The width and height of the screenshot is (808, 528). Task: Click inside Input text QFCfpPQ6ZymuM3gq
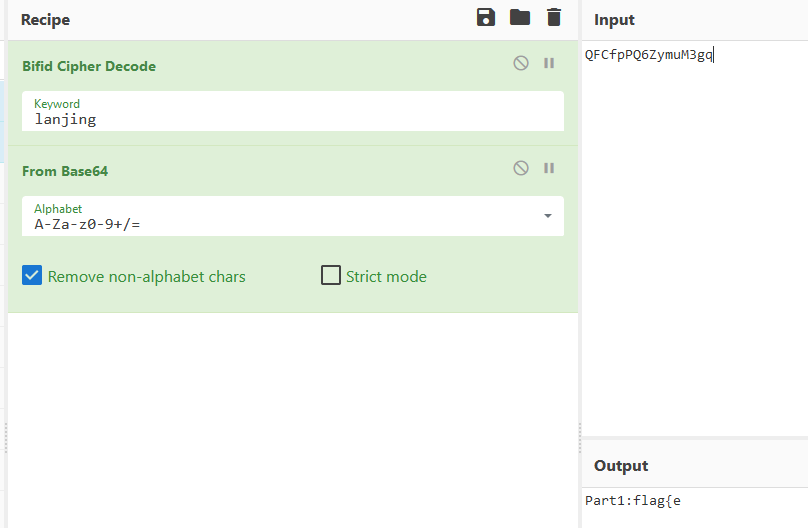coord(648,55)
